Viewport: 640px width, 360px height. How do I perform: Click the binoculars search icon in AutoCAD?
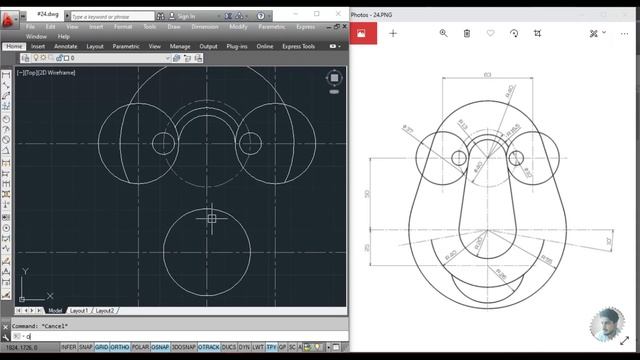click(x=161, y=16)
